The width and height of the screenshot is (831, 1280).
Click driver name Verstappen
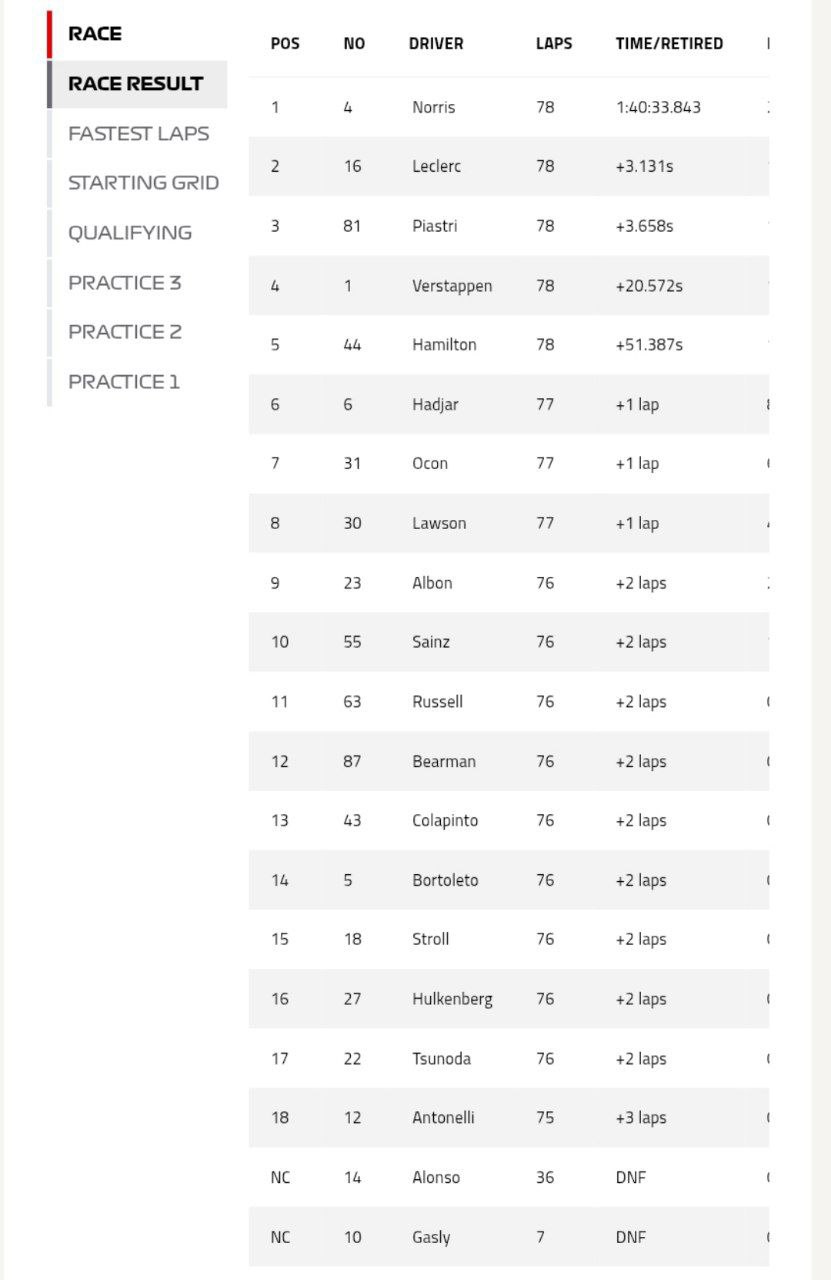coord(452,286)
